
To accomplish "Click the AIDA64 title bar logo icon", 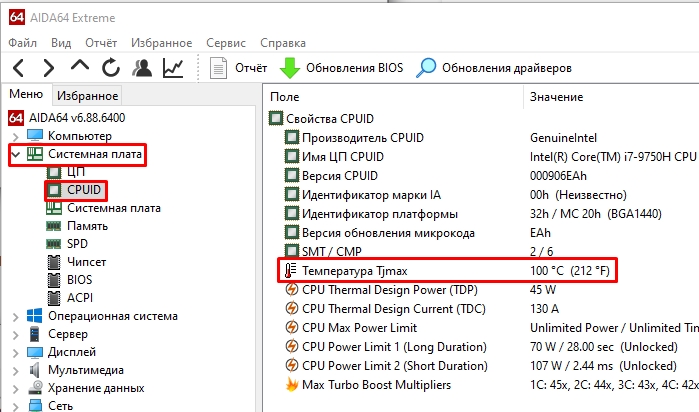I will 16,17.
